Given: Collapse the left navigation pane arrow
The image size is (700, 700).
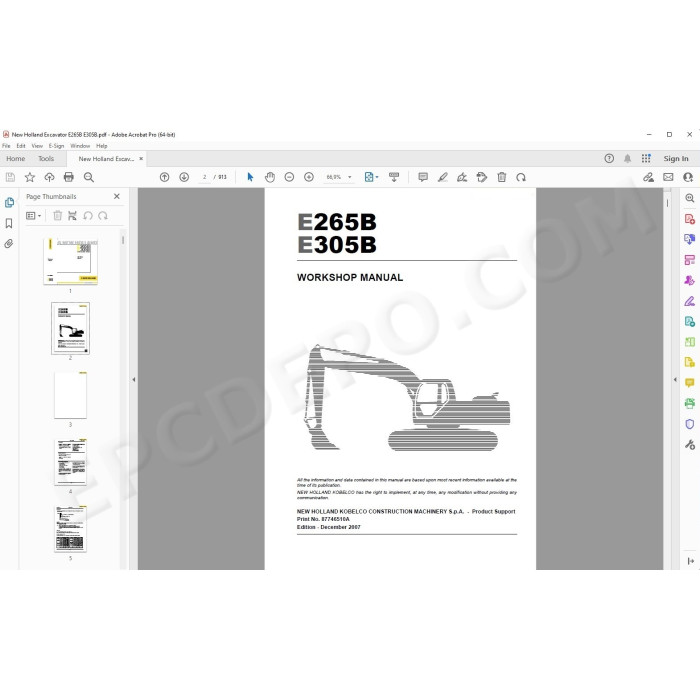Looking at the screenshot, I should 133,379.
